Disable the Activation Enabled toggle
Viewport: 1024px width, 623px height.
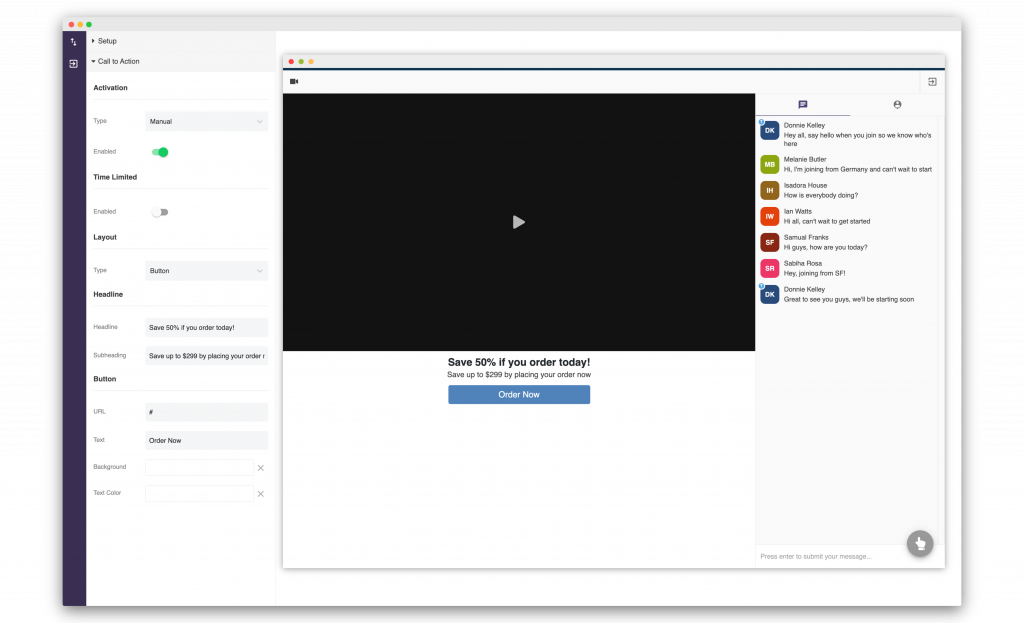(160, 152)
